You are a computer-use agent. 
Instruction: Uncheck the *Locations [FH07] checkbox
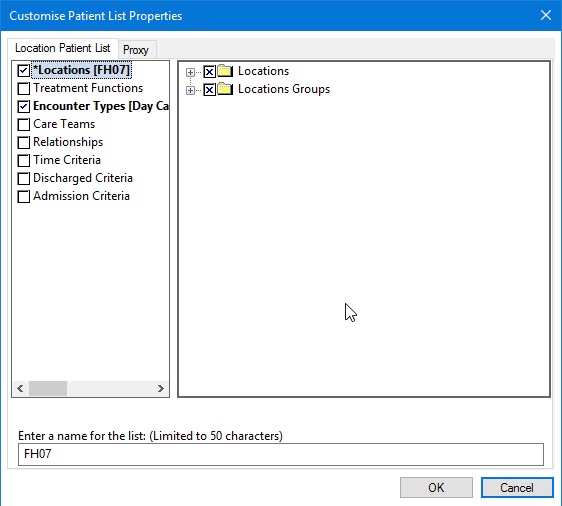24,70
